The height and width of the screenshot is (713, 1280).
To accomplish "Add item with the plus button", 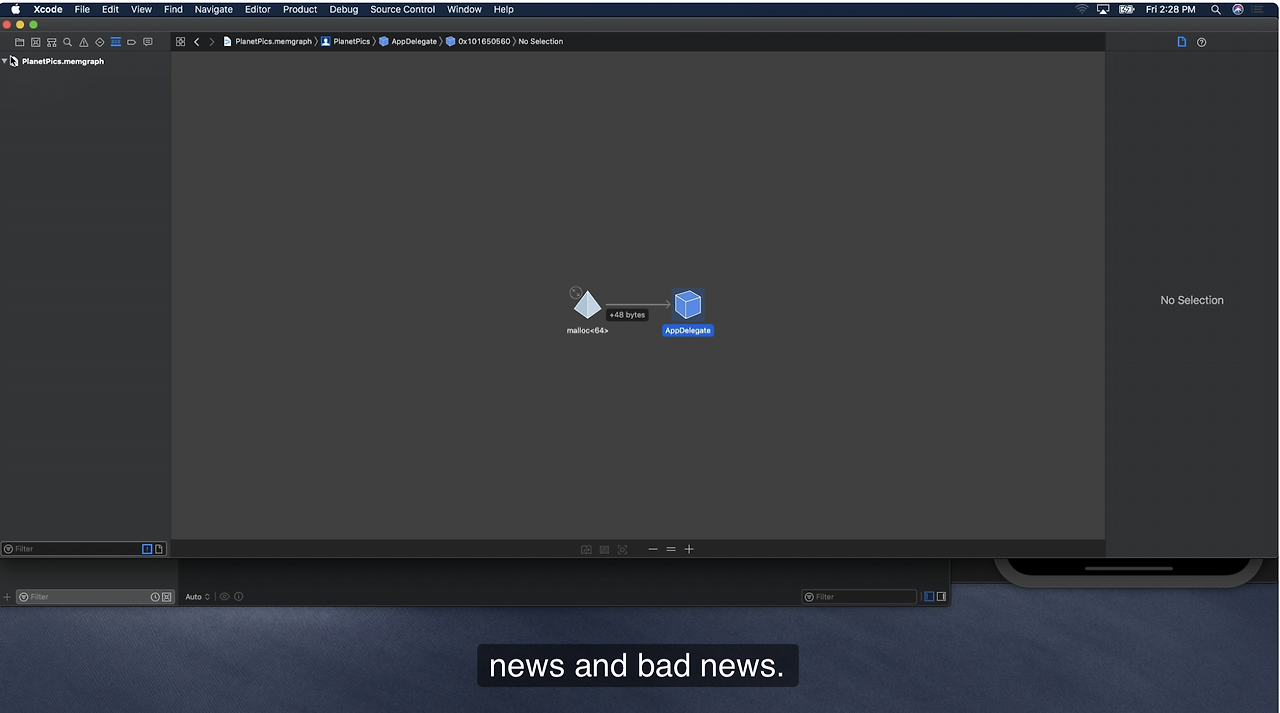I will (7, 597).
